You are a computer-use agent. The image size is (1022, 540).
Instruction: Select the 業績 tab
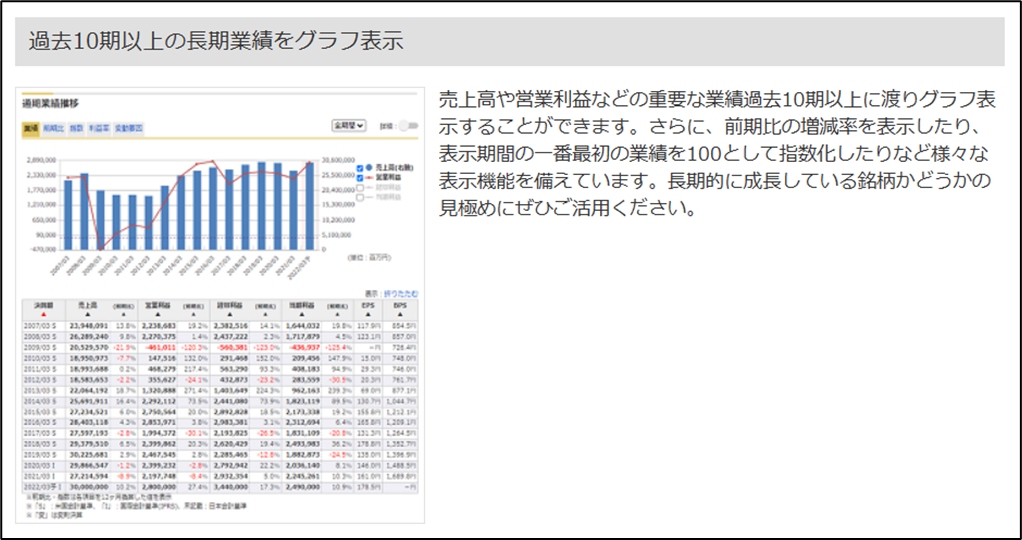(x=30, y=128)
